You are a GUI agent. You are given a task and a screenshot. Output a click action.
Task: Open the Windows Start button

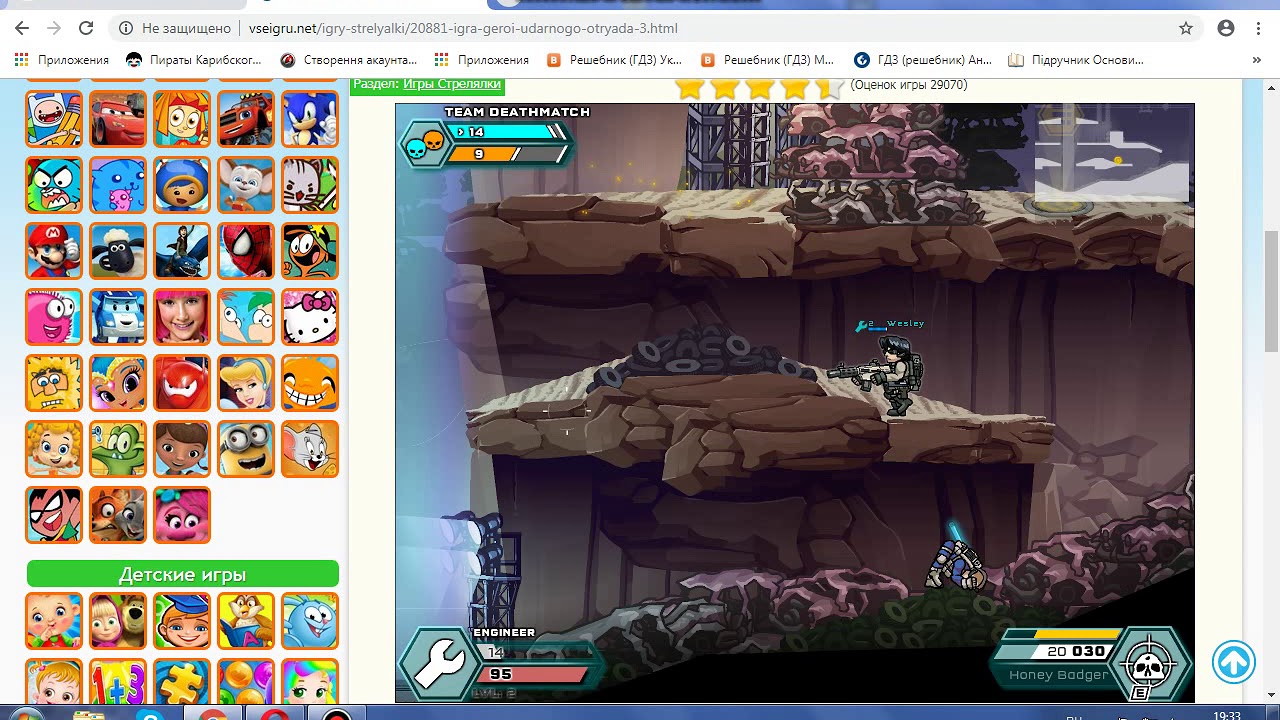24,714
